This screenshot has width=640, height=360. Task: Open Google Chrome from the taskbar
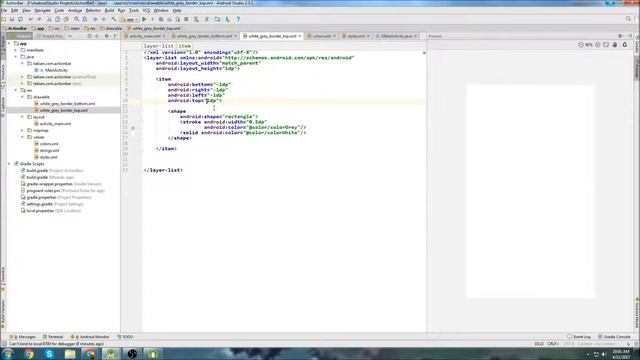click(29, 354)
